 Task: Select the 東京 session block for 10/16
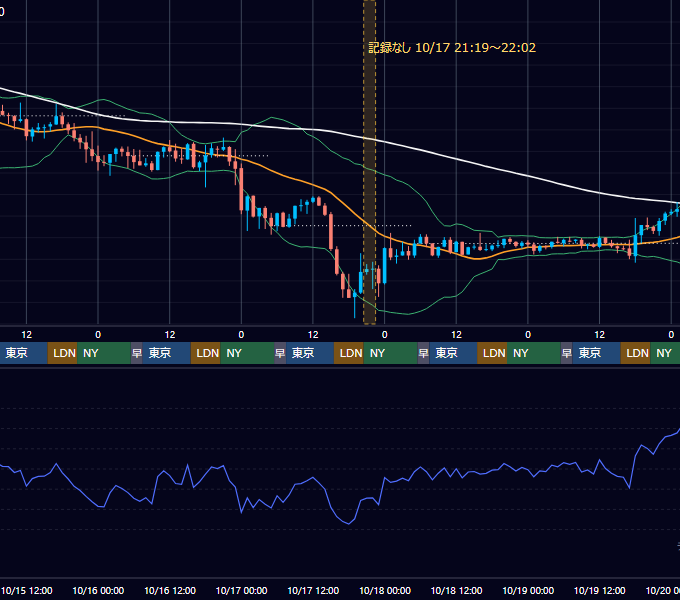167,353
